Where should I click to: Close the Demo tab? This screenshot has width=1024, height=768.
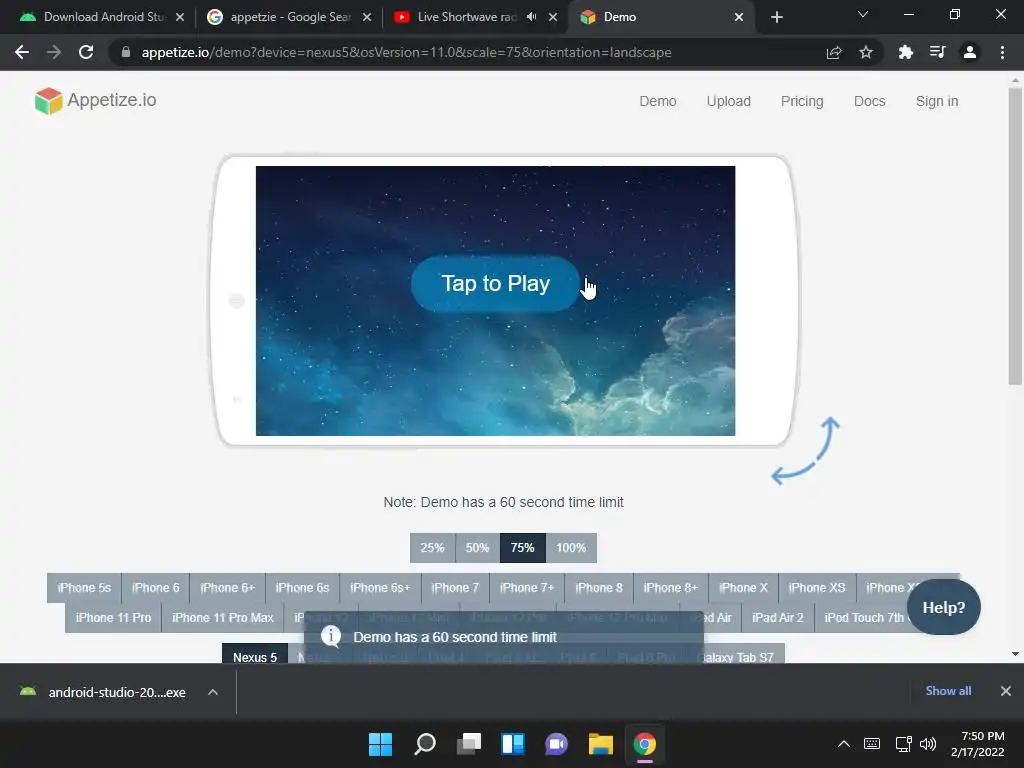coord(739,17)
